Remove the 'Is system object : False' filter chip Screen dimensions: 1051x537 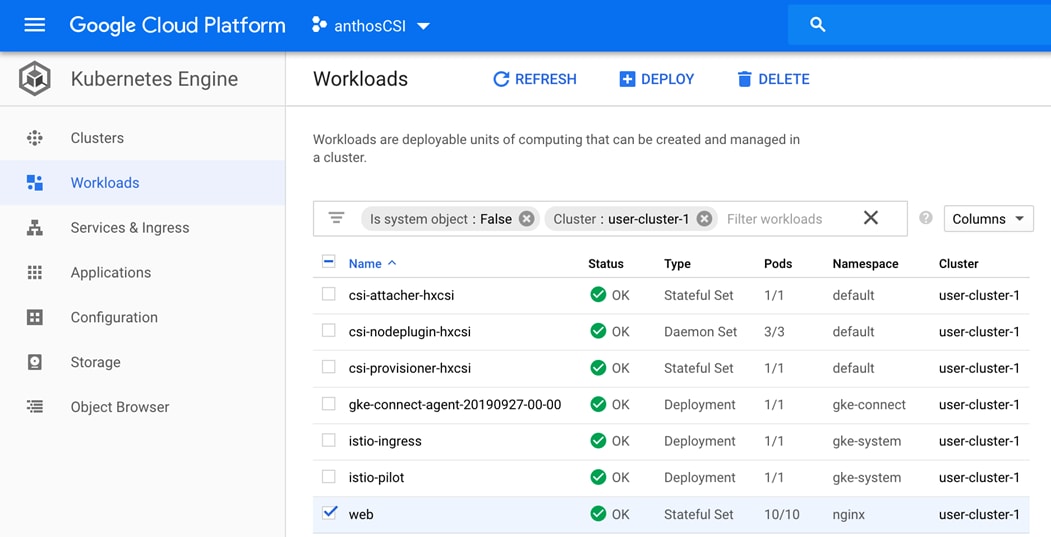tap(527, 219)
